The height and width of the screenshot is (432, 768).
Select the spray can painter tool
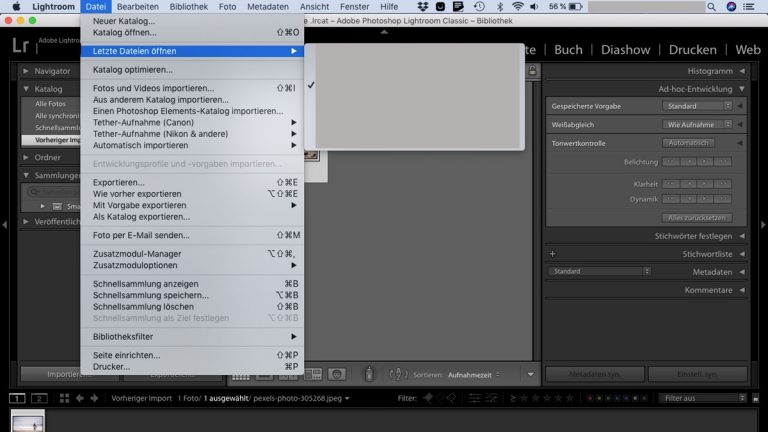[369, 374]
